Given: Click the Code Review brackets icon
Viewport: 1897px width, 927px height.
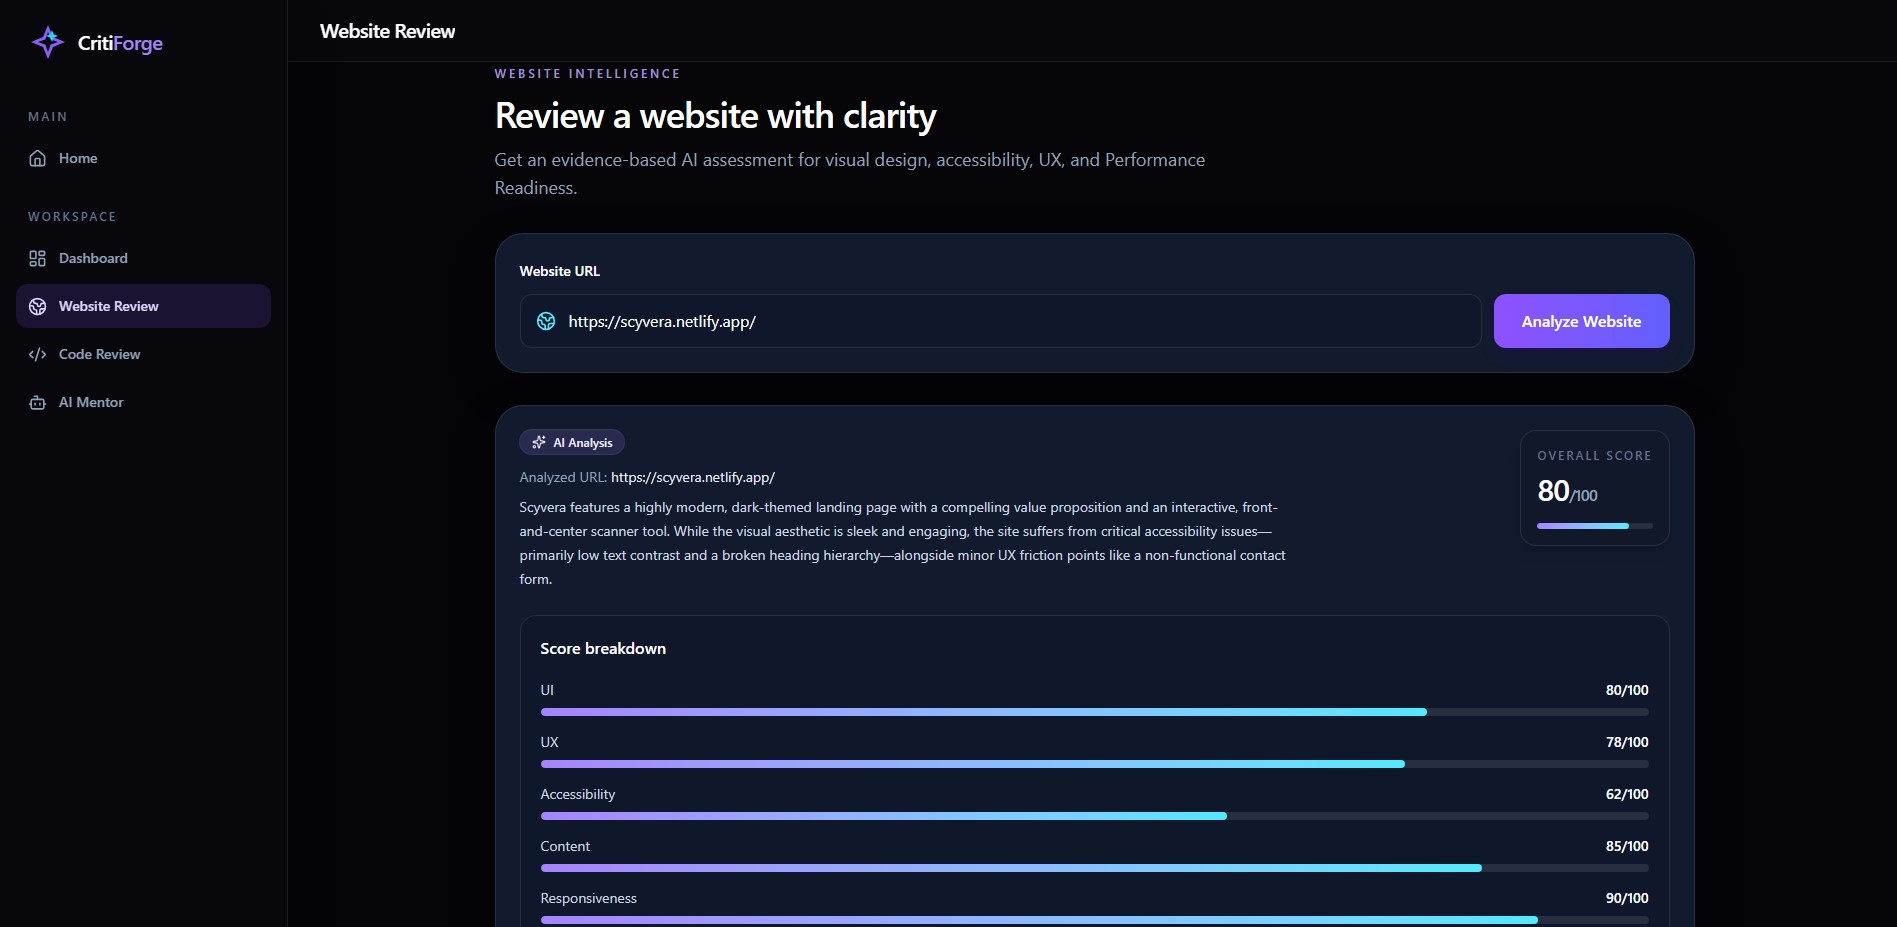Looking at the screenshot, I should click(x=38, y=354).
